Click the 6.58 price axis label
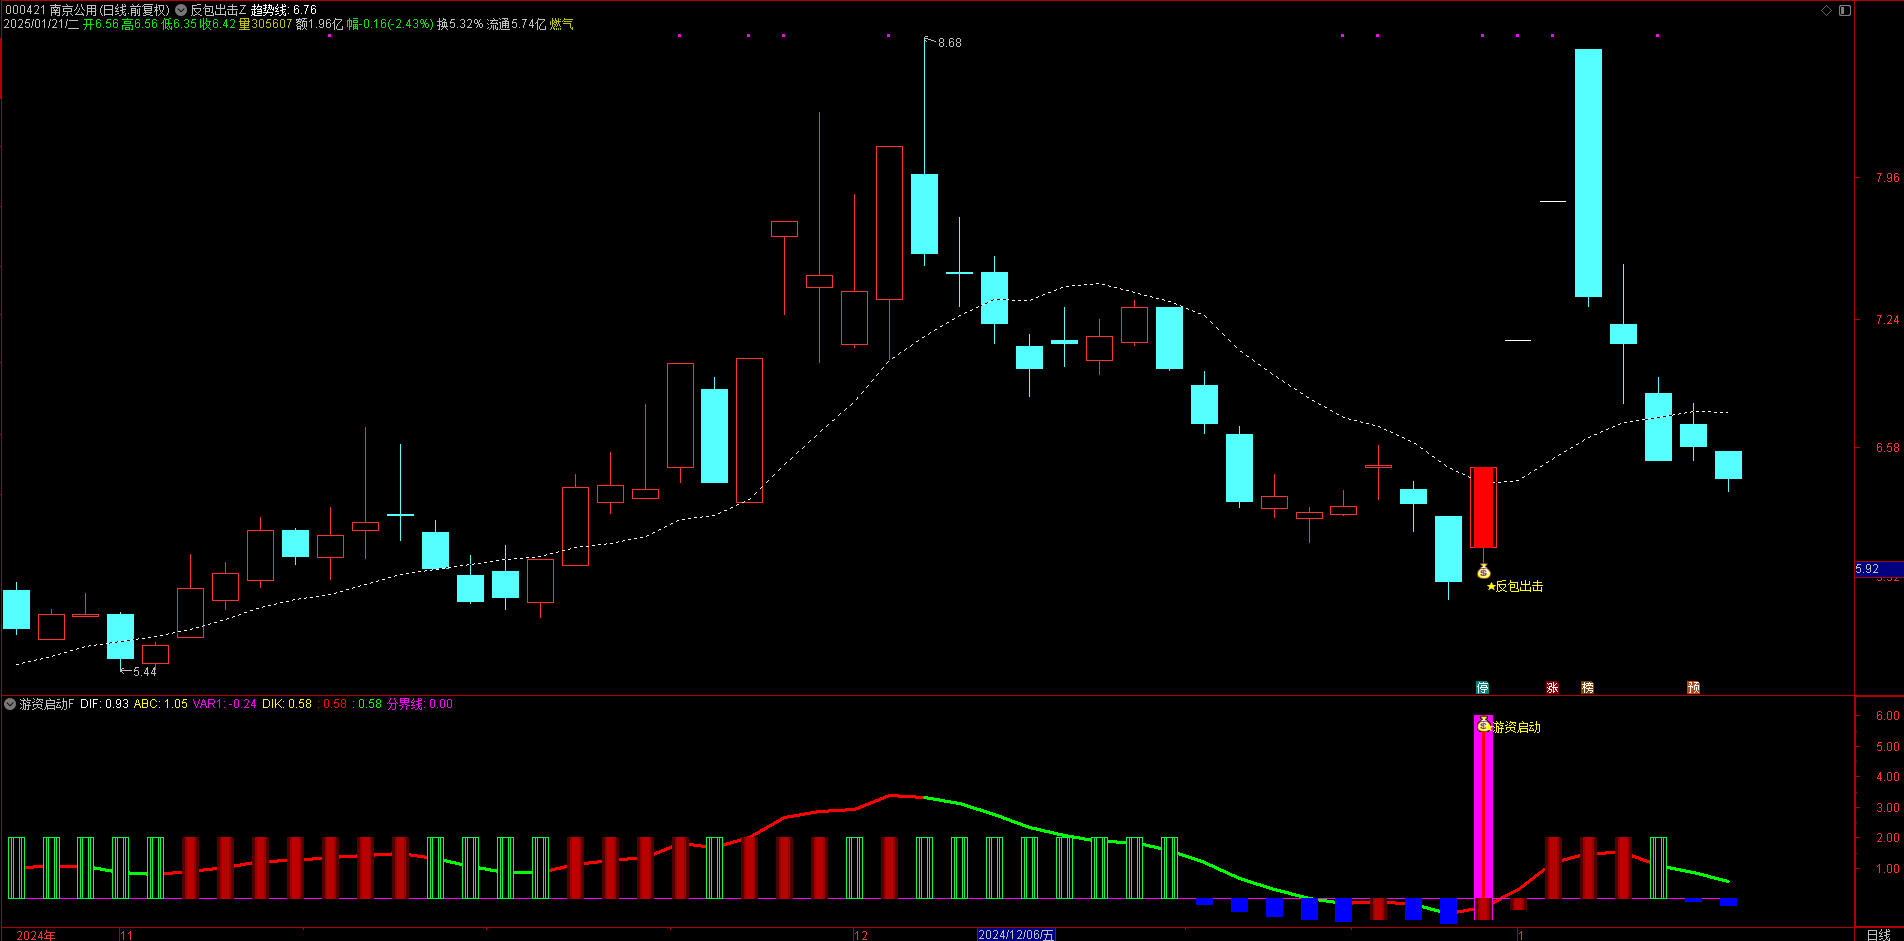This screenshot has height=941, width=1904. (x=1887, y=448)
